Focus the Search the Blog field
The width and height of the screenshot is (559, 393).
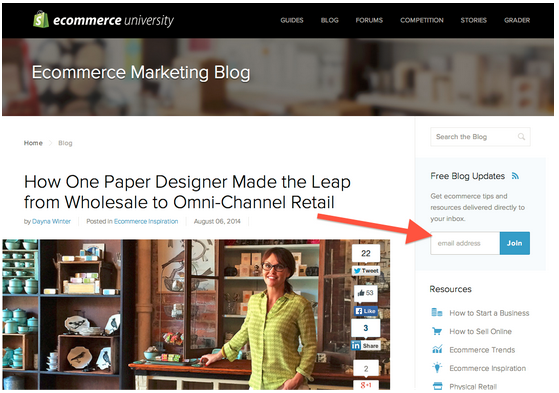click(480, 137)
